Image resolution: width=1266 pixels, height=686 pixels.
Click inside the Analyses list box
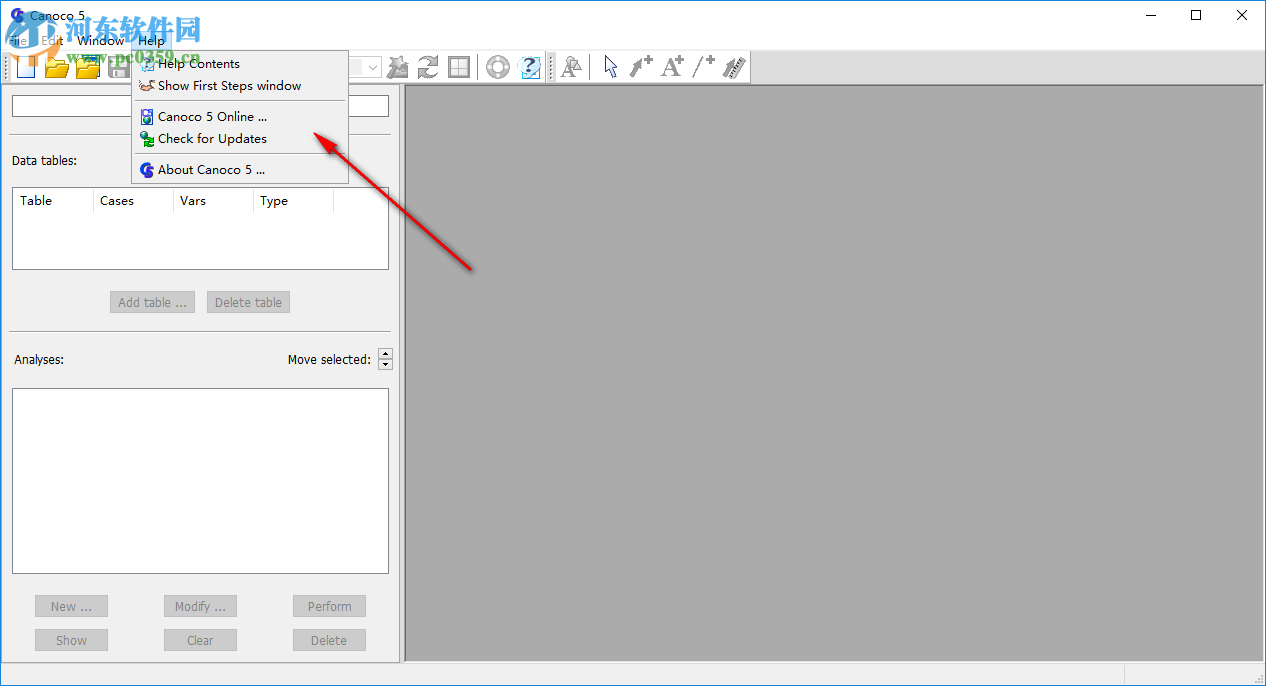pos(200,481)
